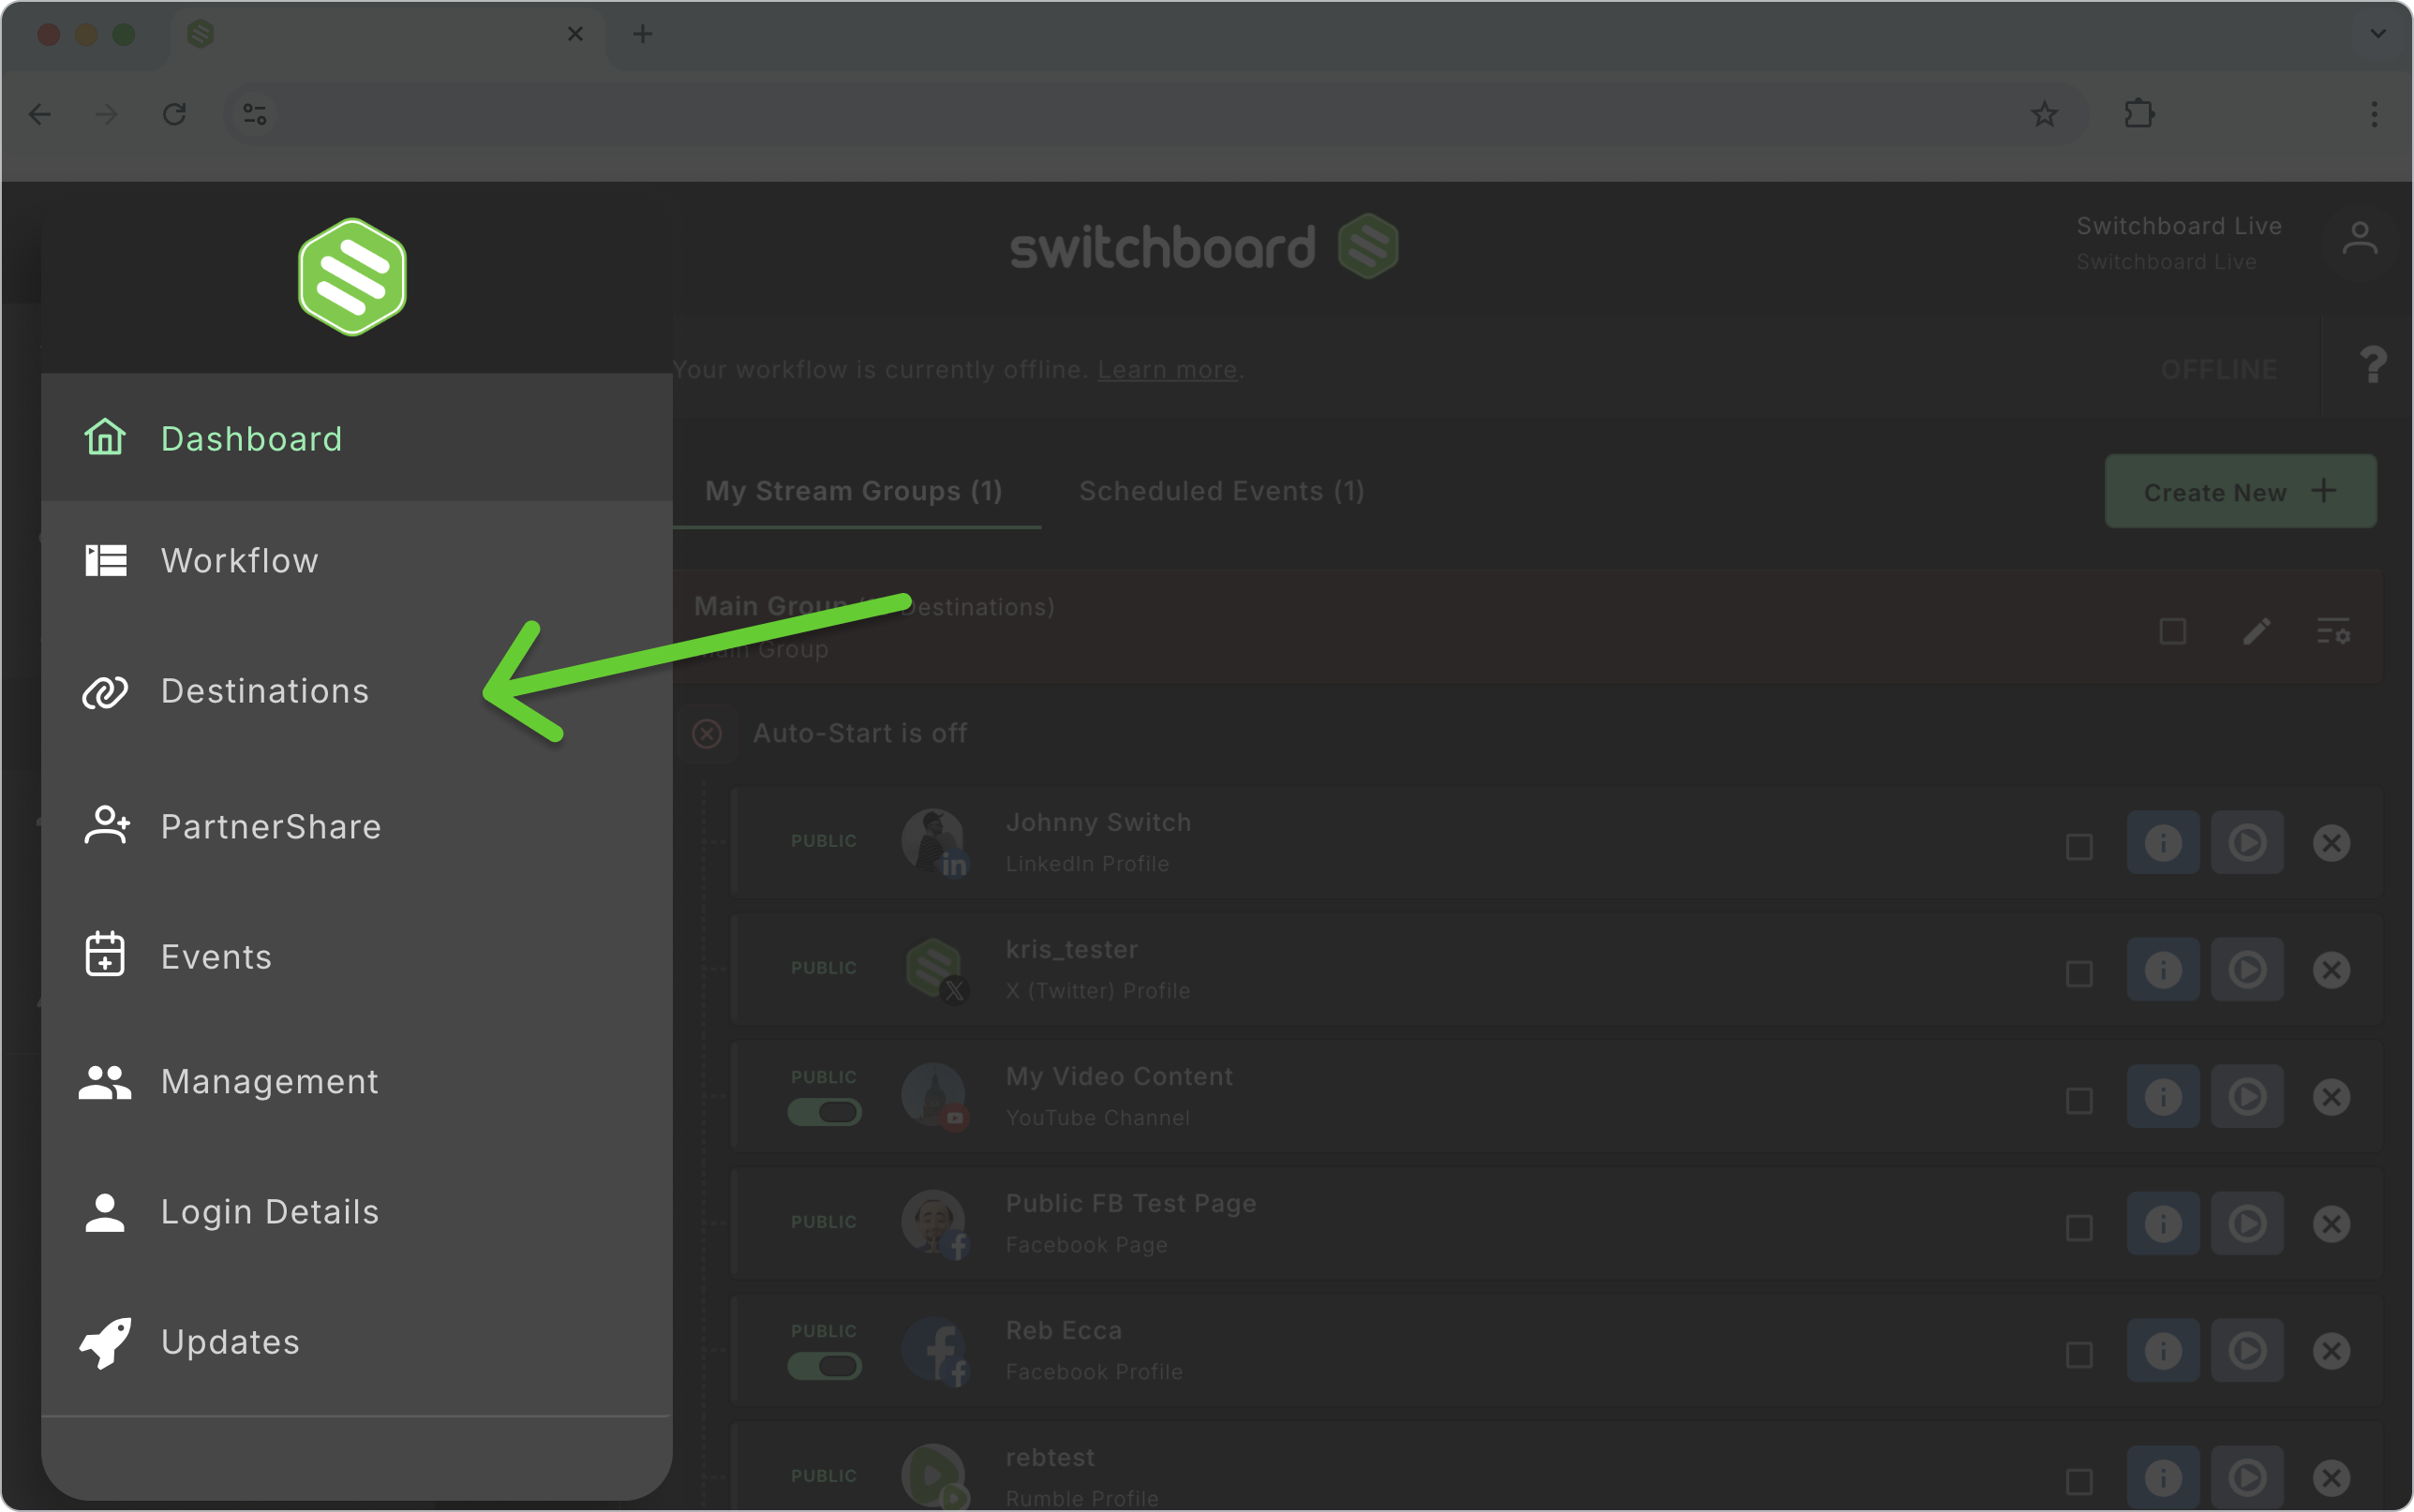Screen dimensions: 2414x1512
Task: Open the user account profile icon
Action: (2360, 240)
